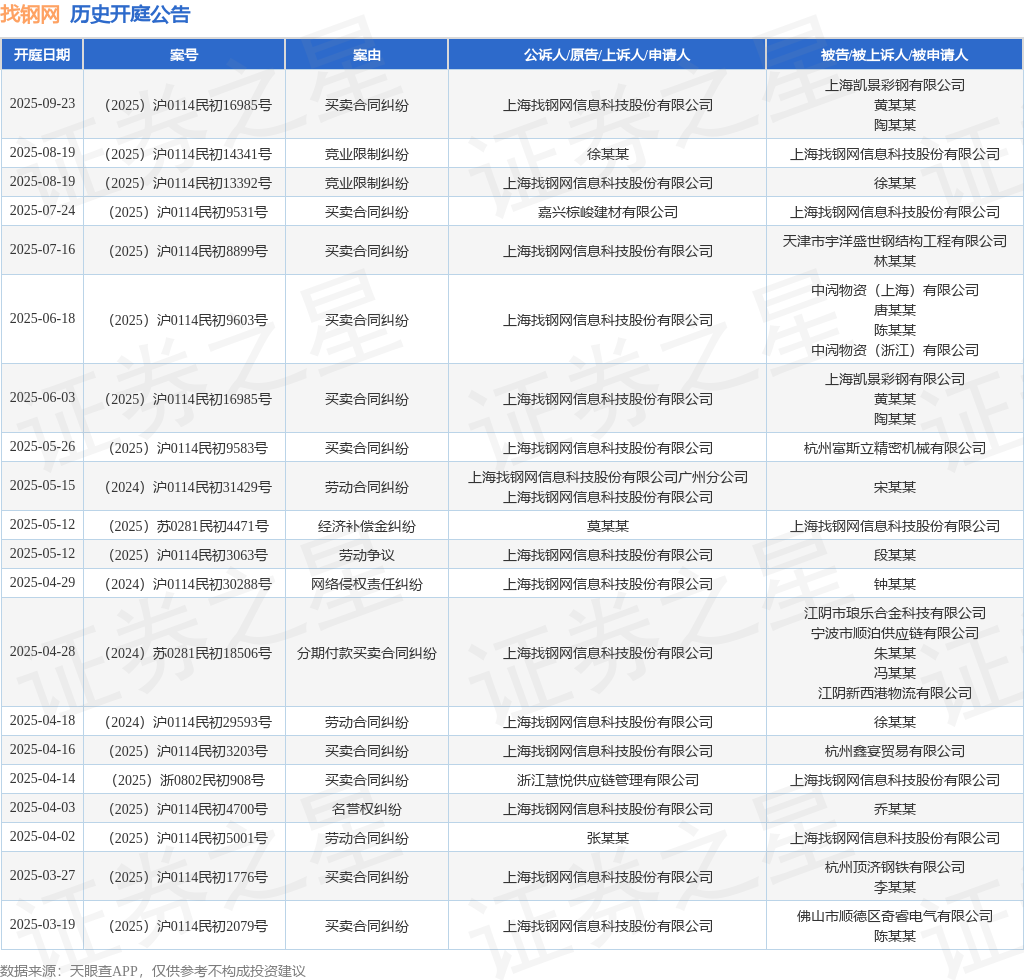
Task: Select date cell 2025-04-18
Action: click(42, 721)
